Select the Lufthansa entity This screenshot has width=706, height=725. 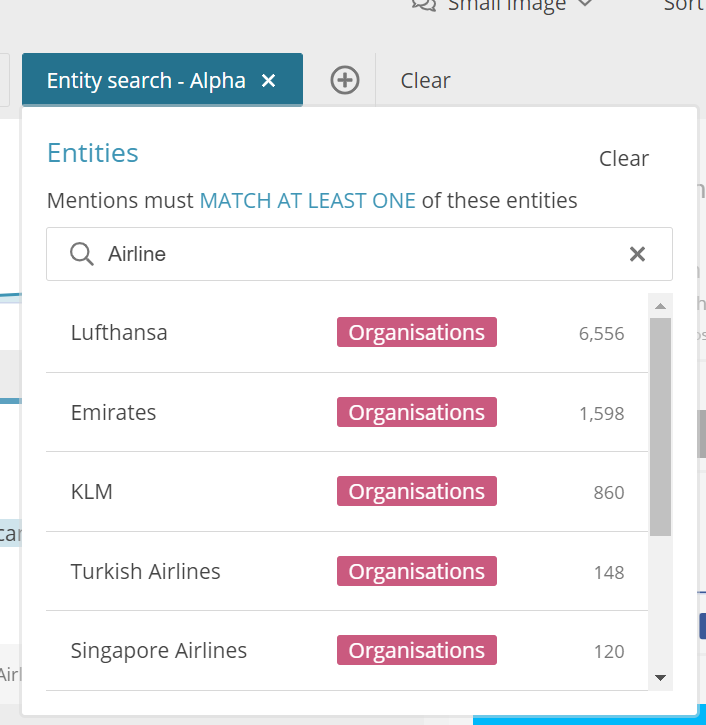pyautogui.click(x=347, y=332)
